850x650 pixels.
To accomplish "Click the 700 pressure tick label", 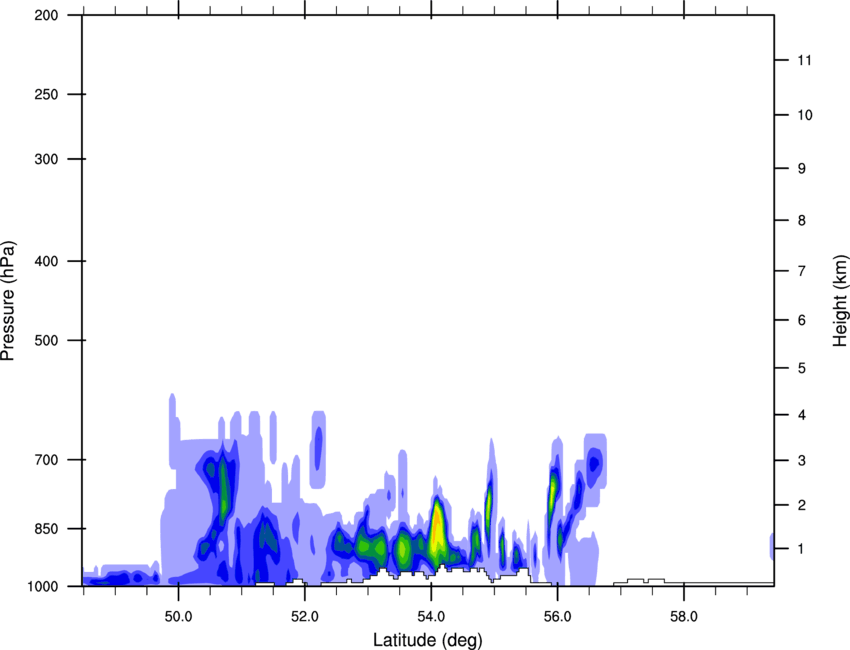I will click(46, 460).
